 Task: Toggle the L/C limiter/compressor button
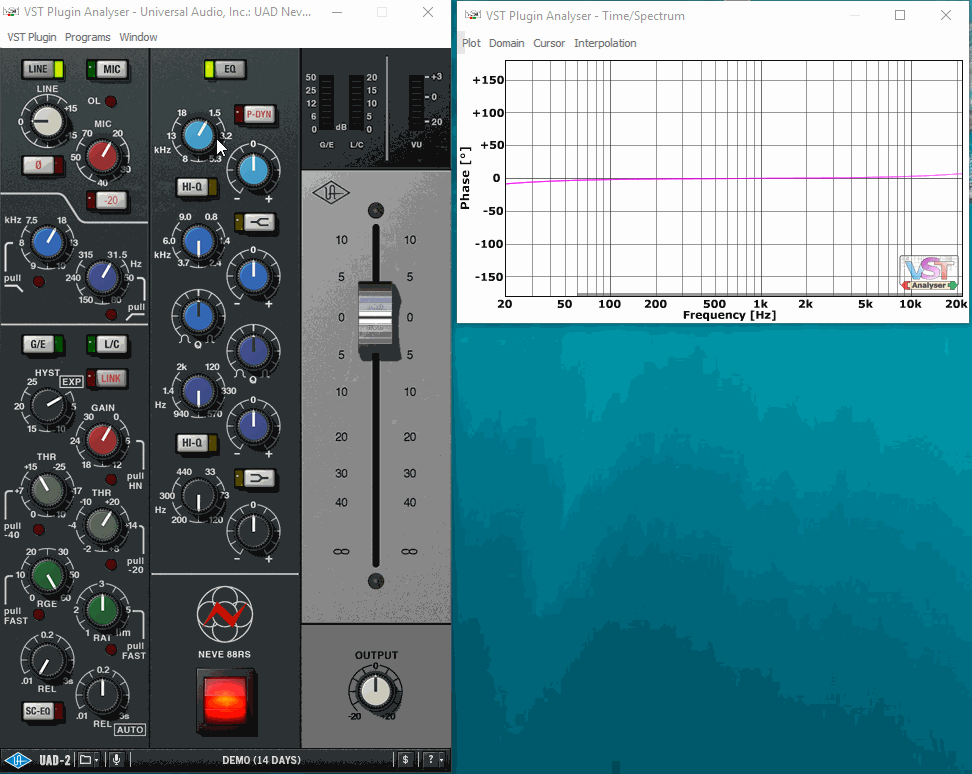click(107, 344)
